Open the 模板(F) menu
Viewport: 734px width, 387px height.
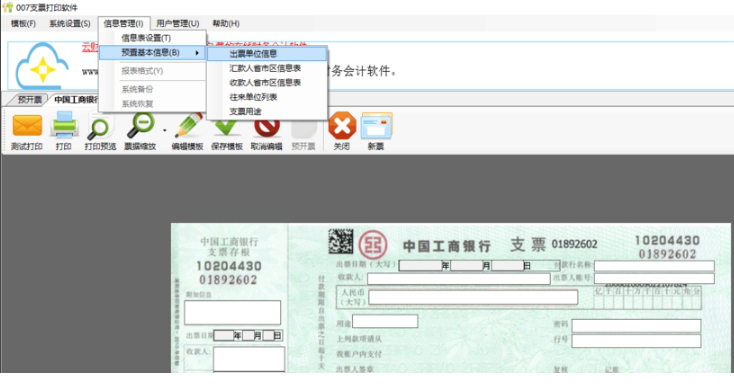click(x=23, y=23)
